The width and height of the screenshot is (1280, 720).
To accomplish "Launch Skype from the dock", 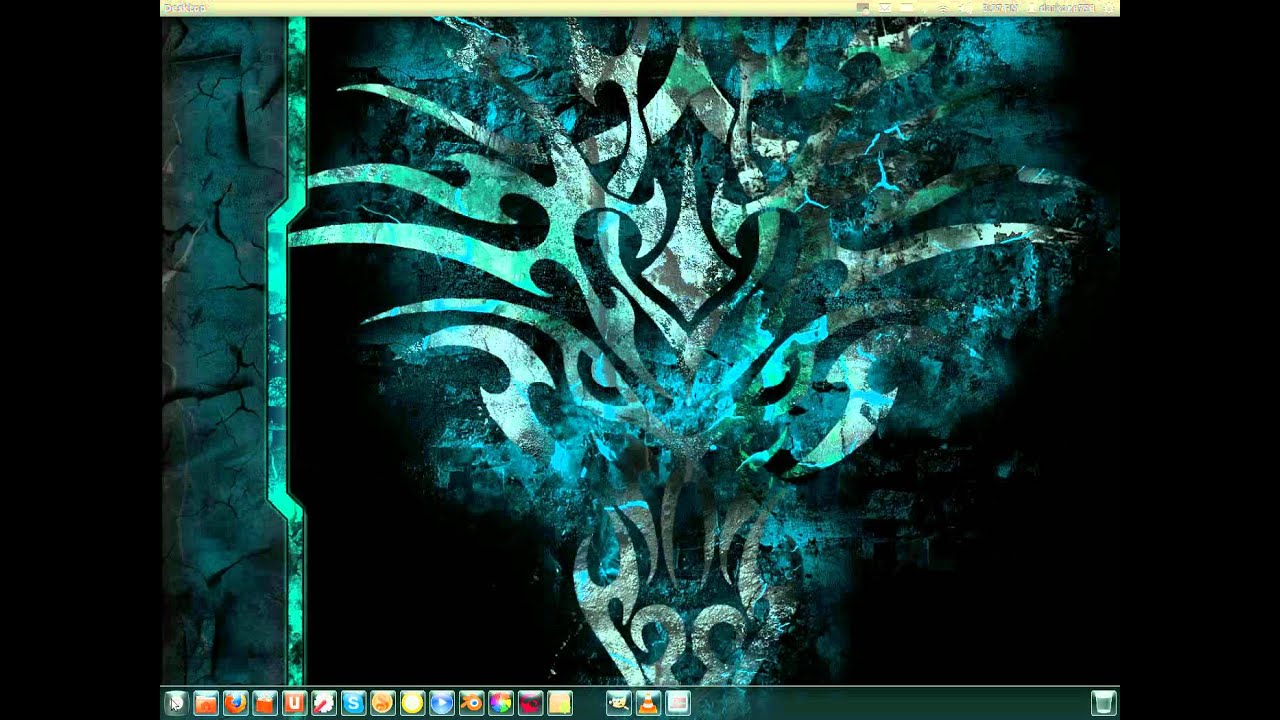I will click(353, 703).
